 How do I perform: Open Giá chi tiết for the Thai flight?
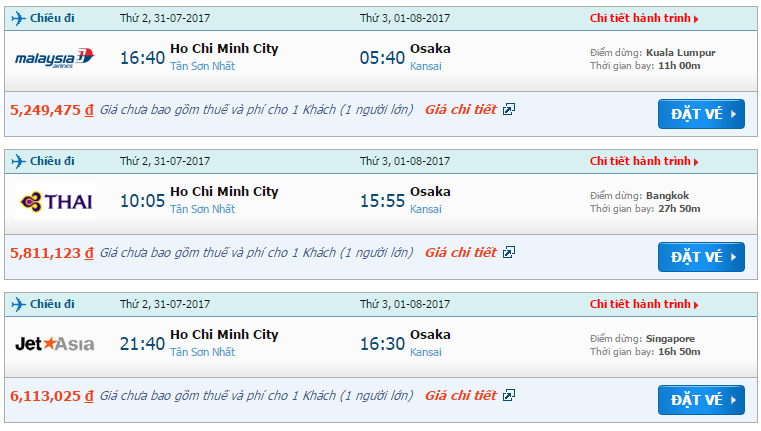pos(461,253)
